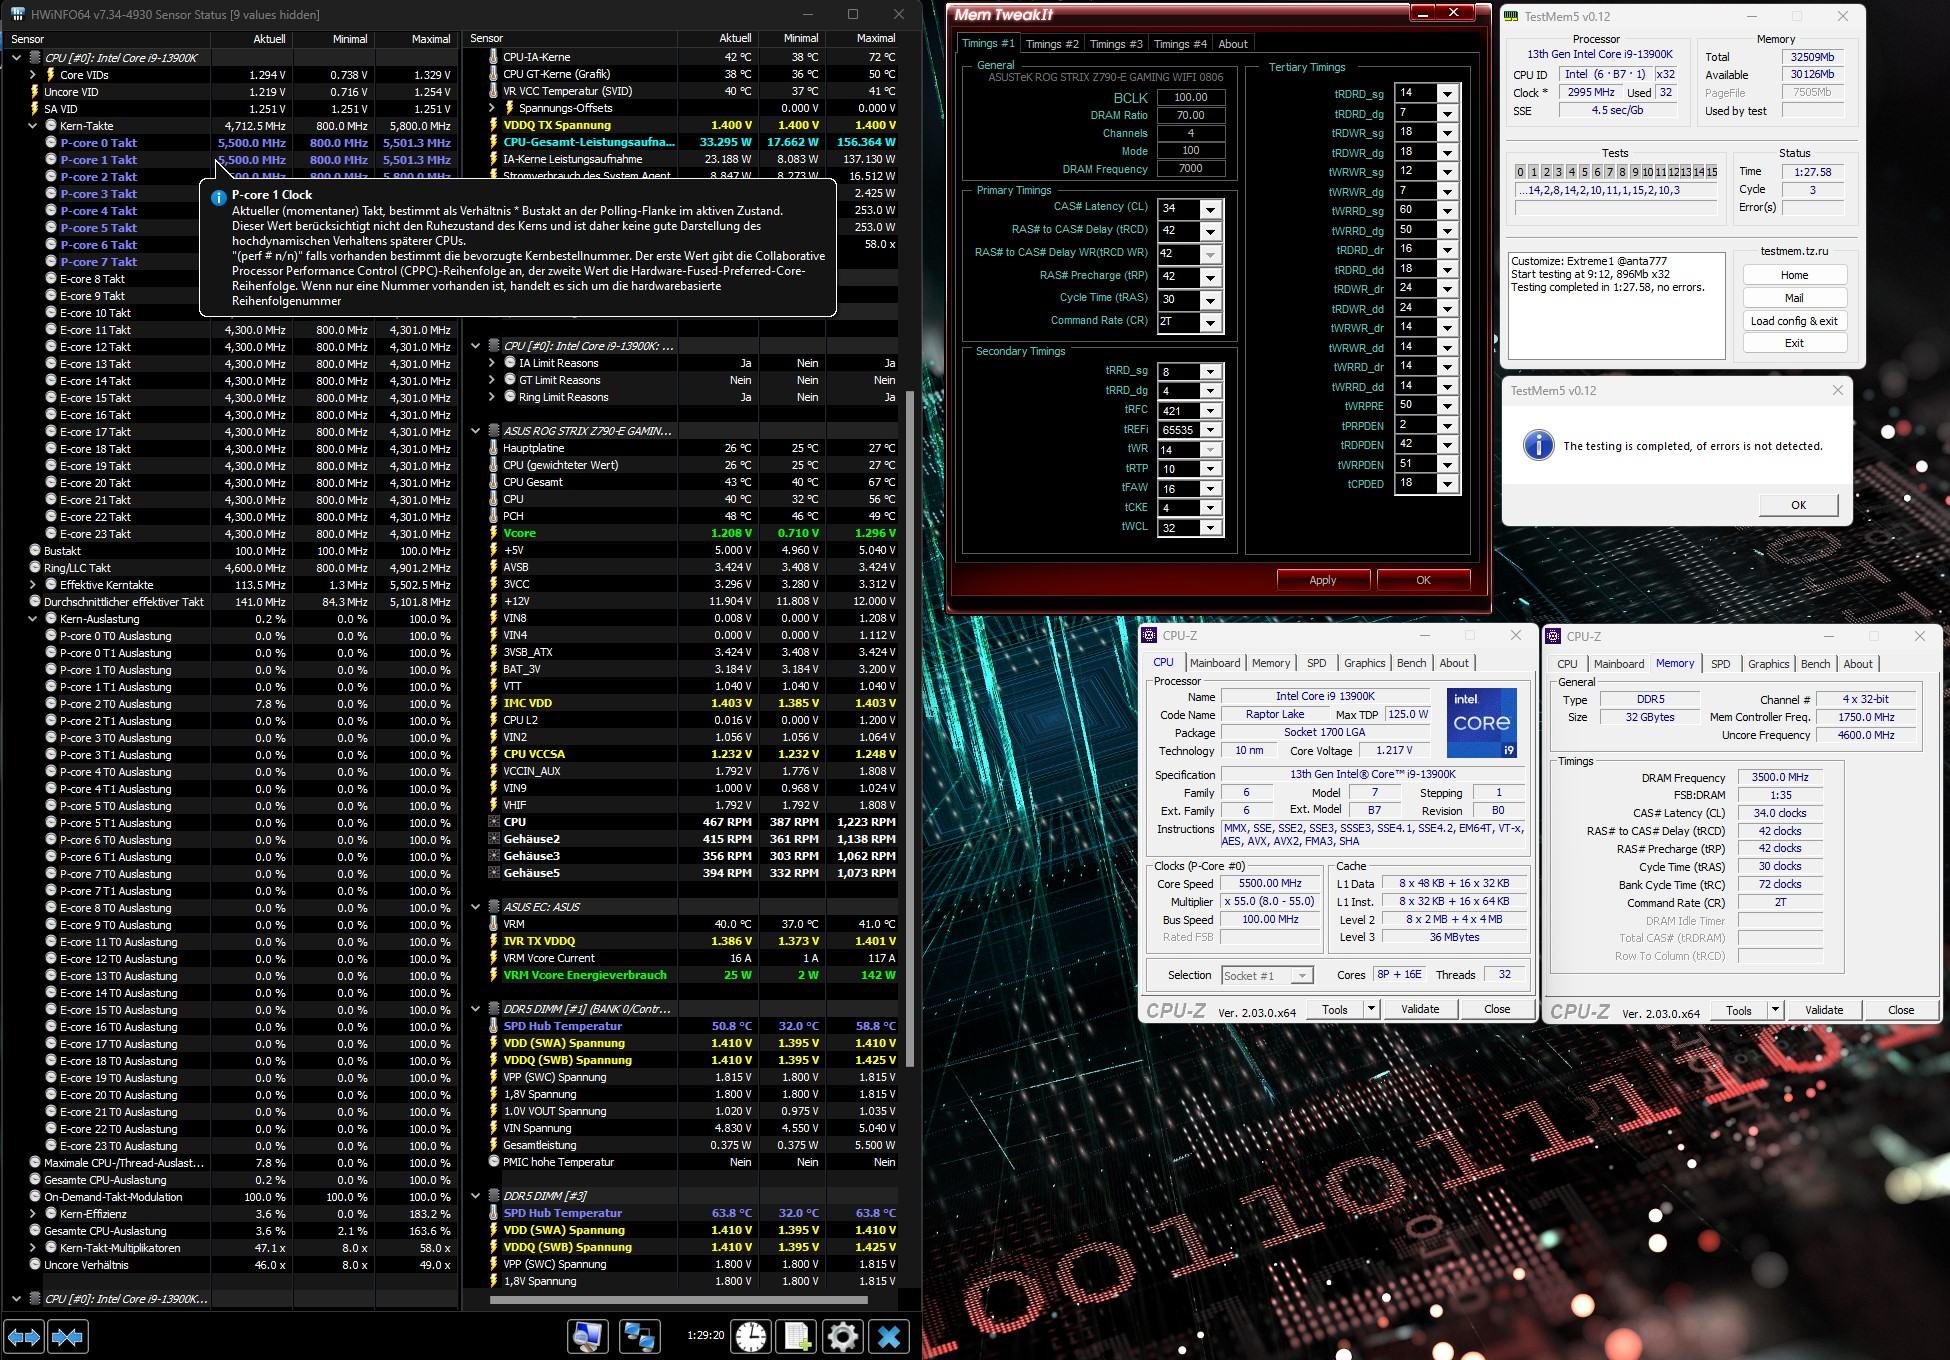Open CPU-Z Selection Socket #1 dropdown

tap(1301, 975)
